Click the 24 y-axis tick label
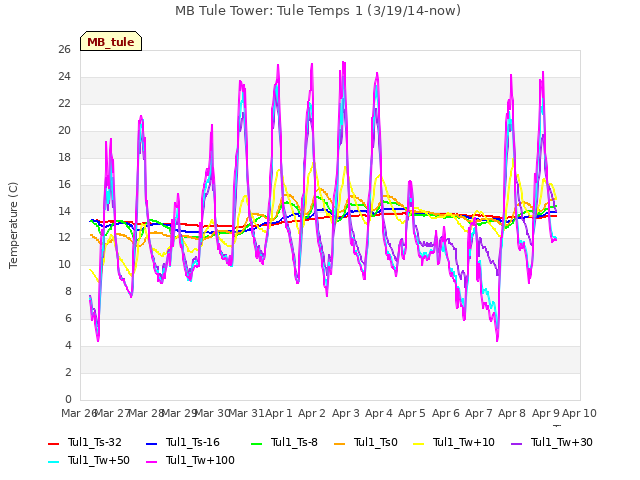Viewport: 640px width, 480px height. (x=64, y=77)
